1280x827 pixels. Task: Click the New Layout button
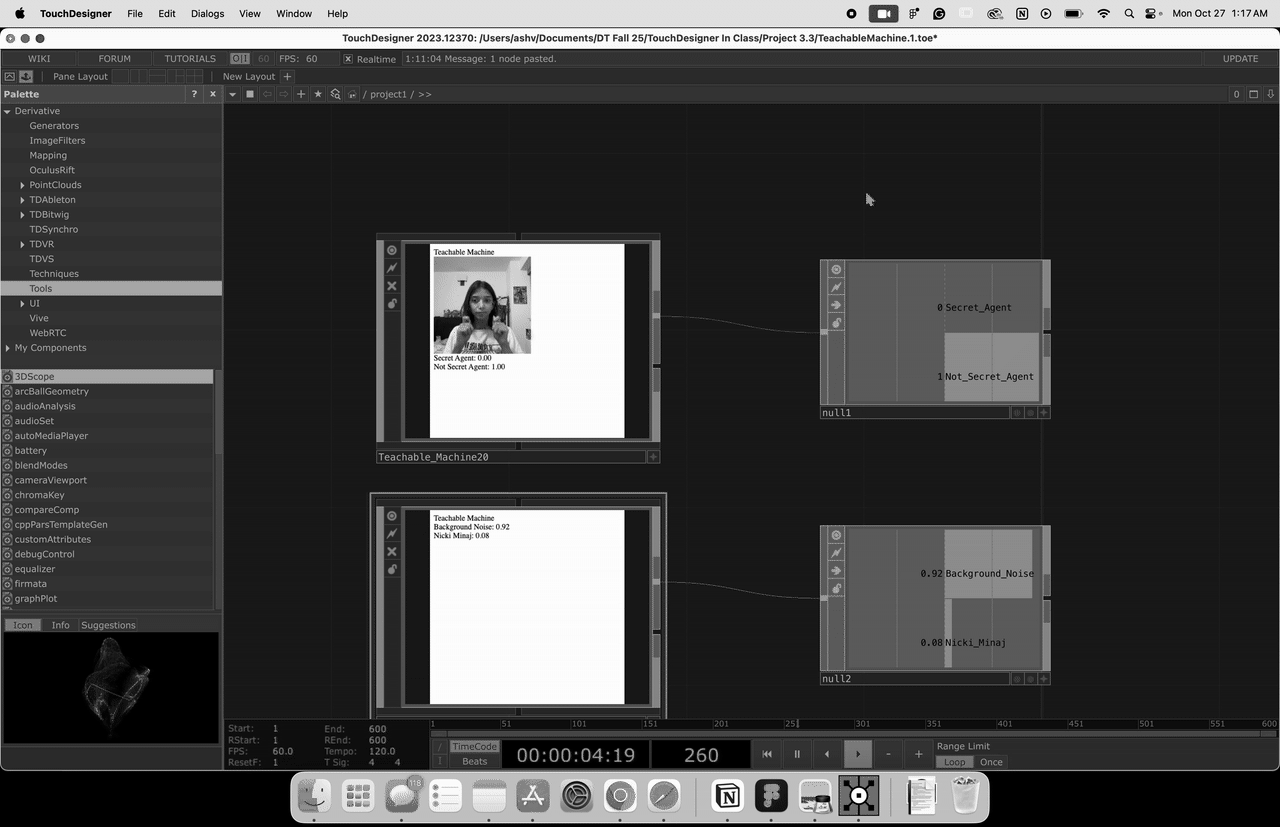[x=249, y=76]
